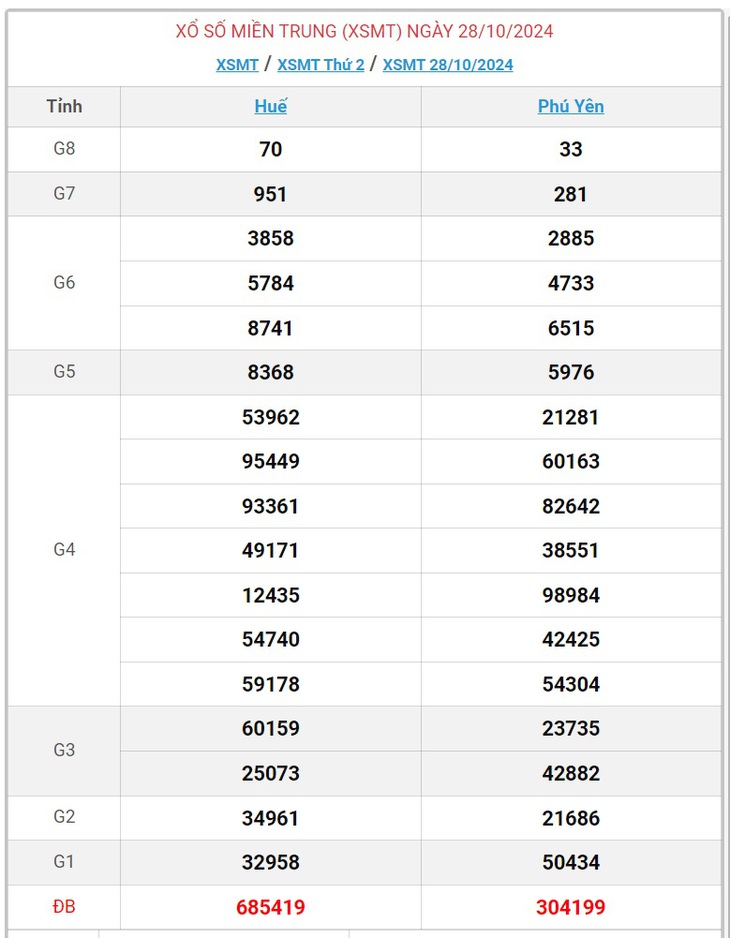Screen dimensions: 730x938
Task: Click the G4 row label
Action: pos(64,550)
